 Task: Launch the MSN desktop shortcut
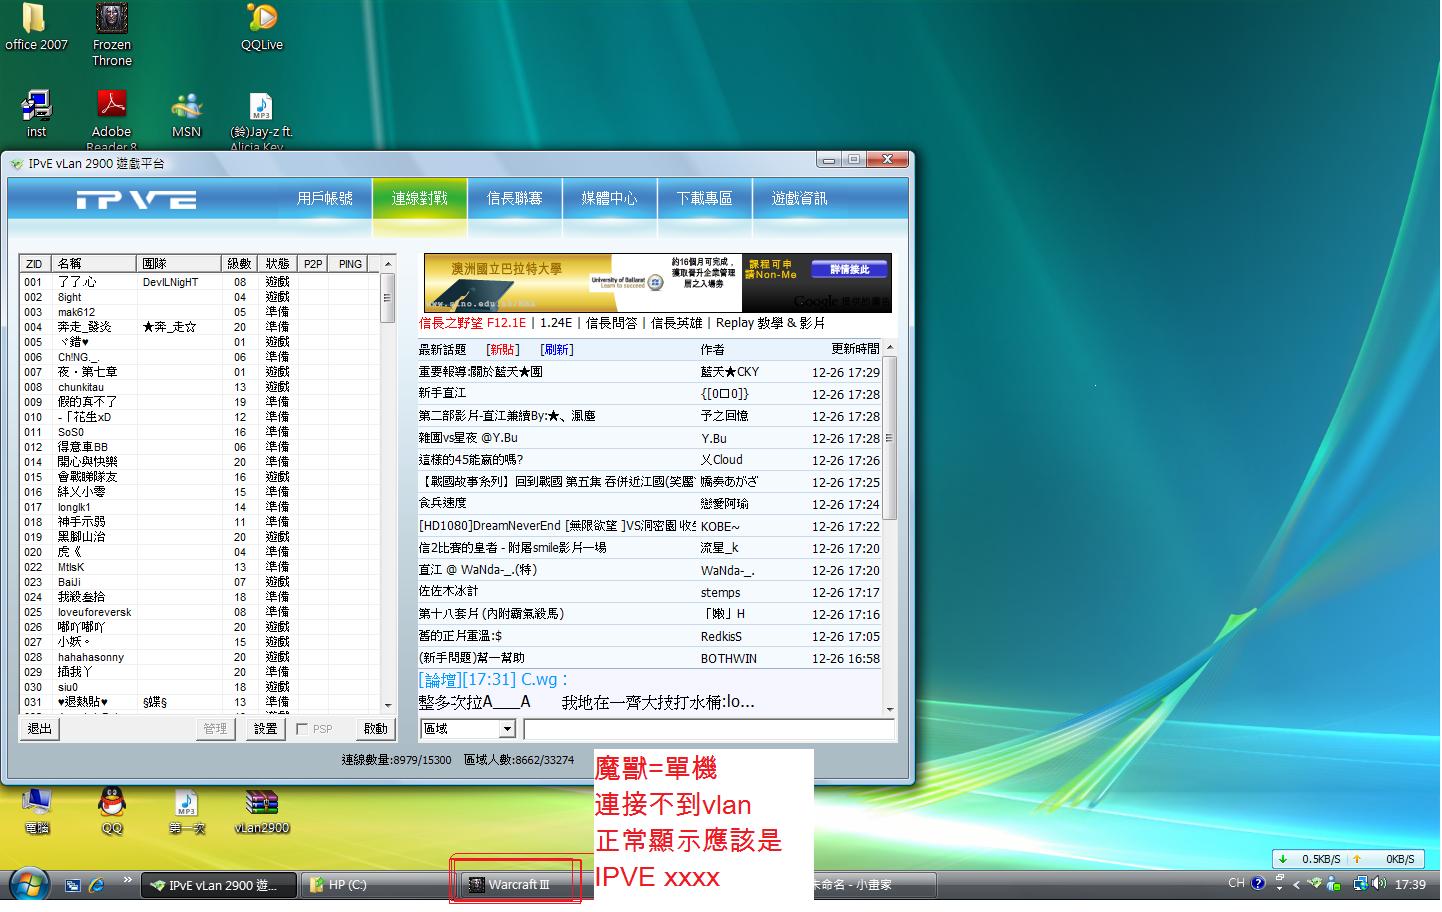click(186, 106)
